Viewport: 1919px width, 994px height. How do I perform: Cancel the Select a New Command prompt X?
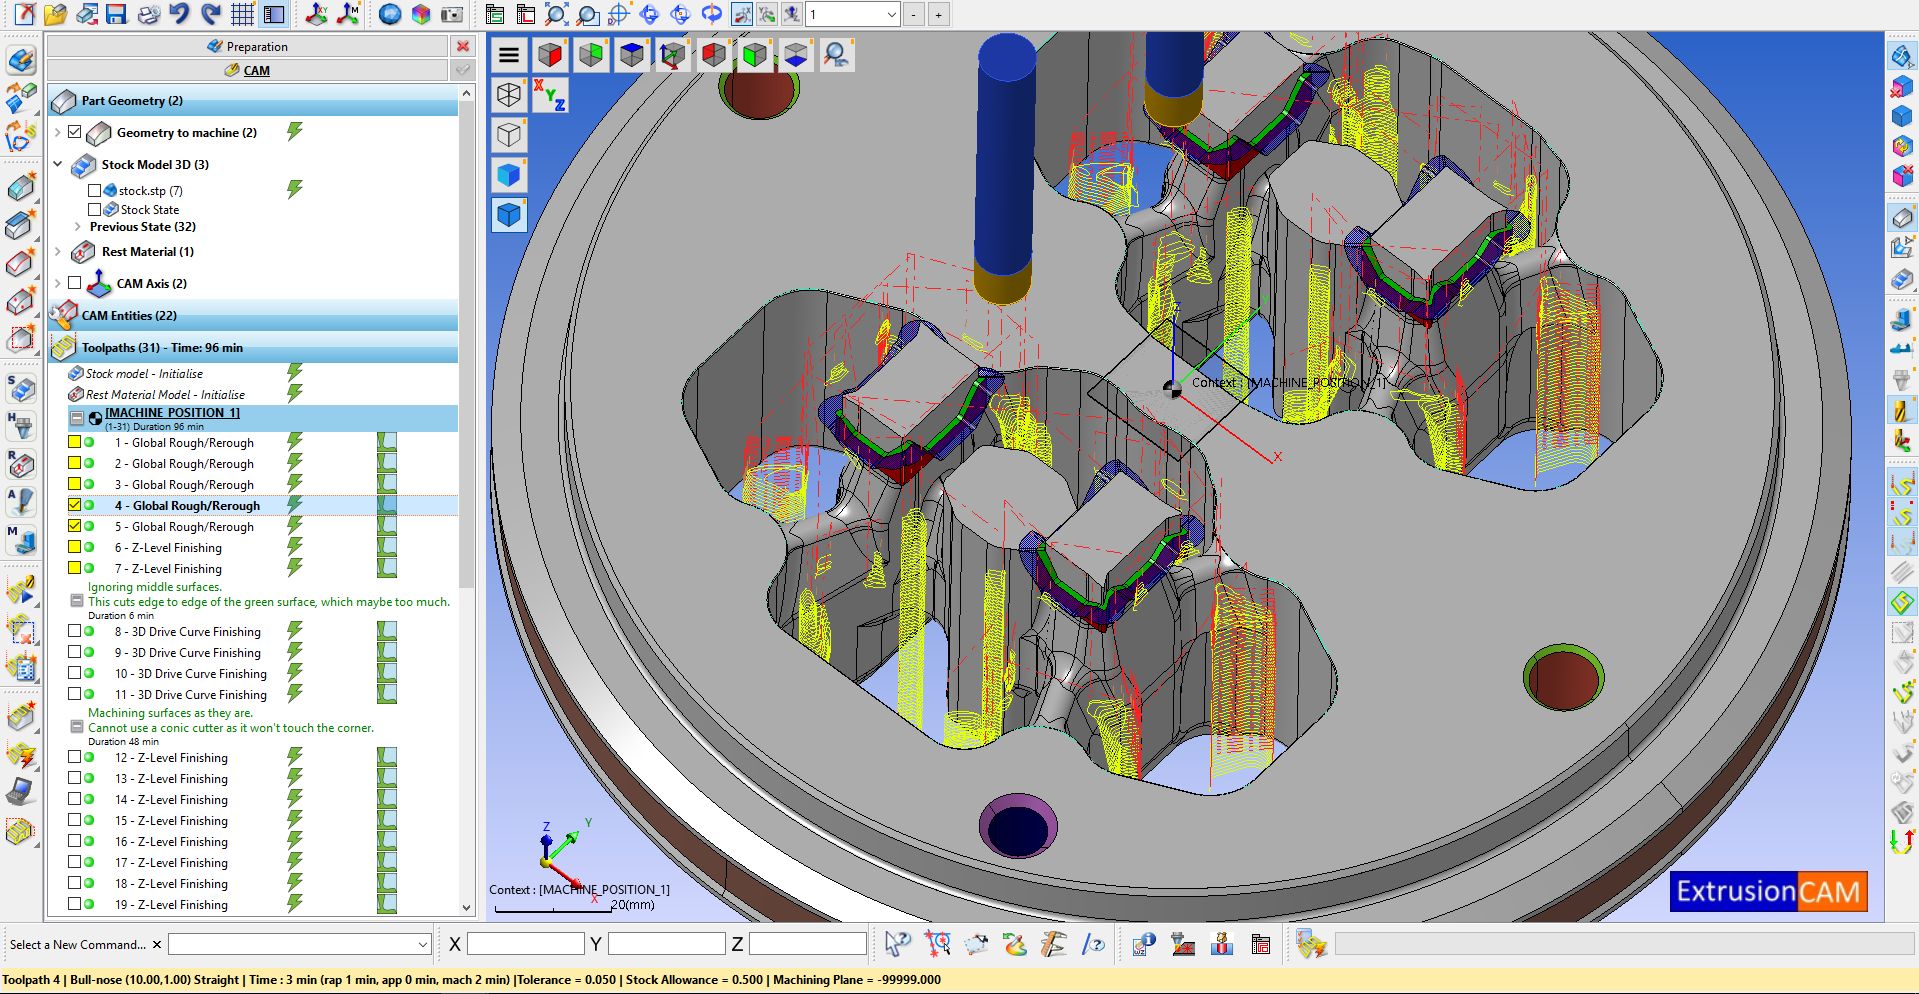pos(157,944)
